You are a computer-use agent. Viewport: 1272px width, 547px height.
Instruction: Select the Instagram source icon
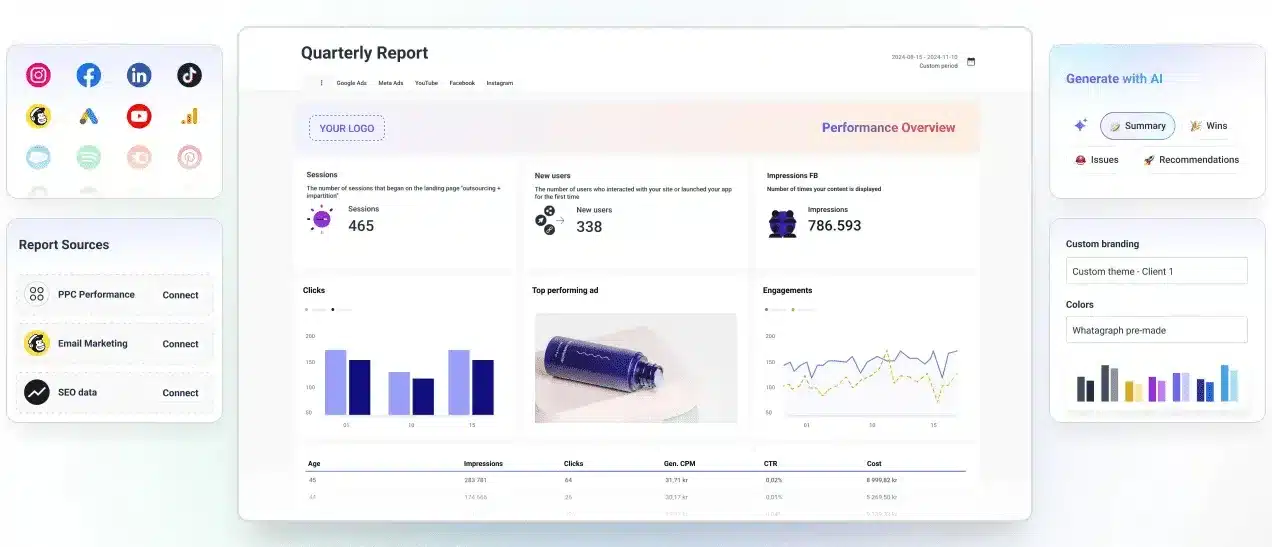click(39, 75)
